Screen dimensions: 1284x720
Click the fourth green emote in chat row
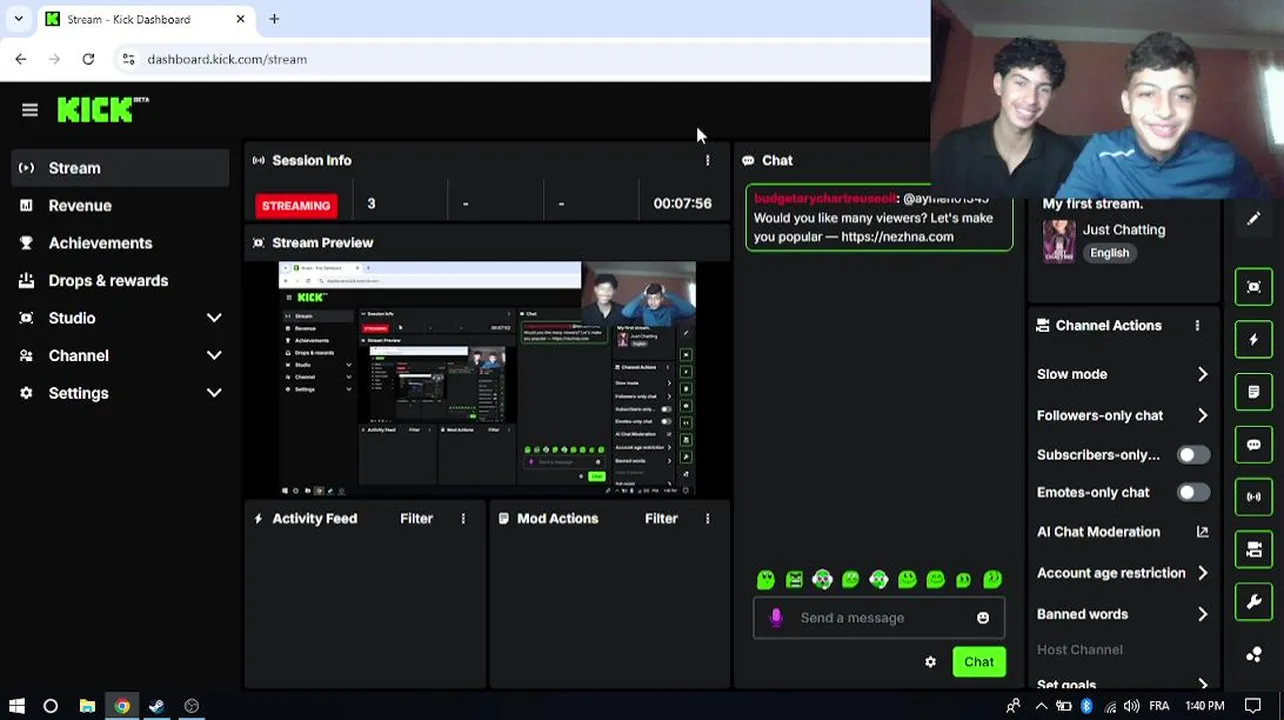coord(850,579)
